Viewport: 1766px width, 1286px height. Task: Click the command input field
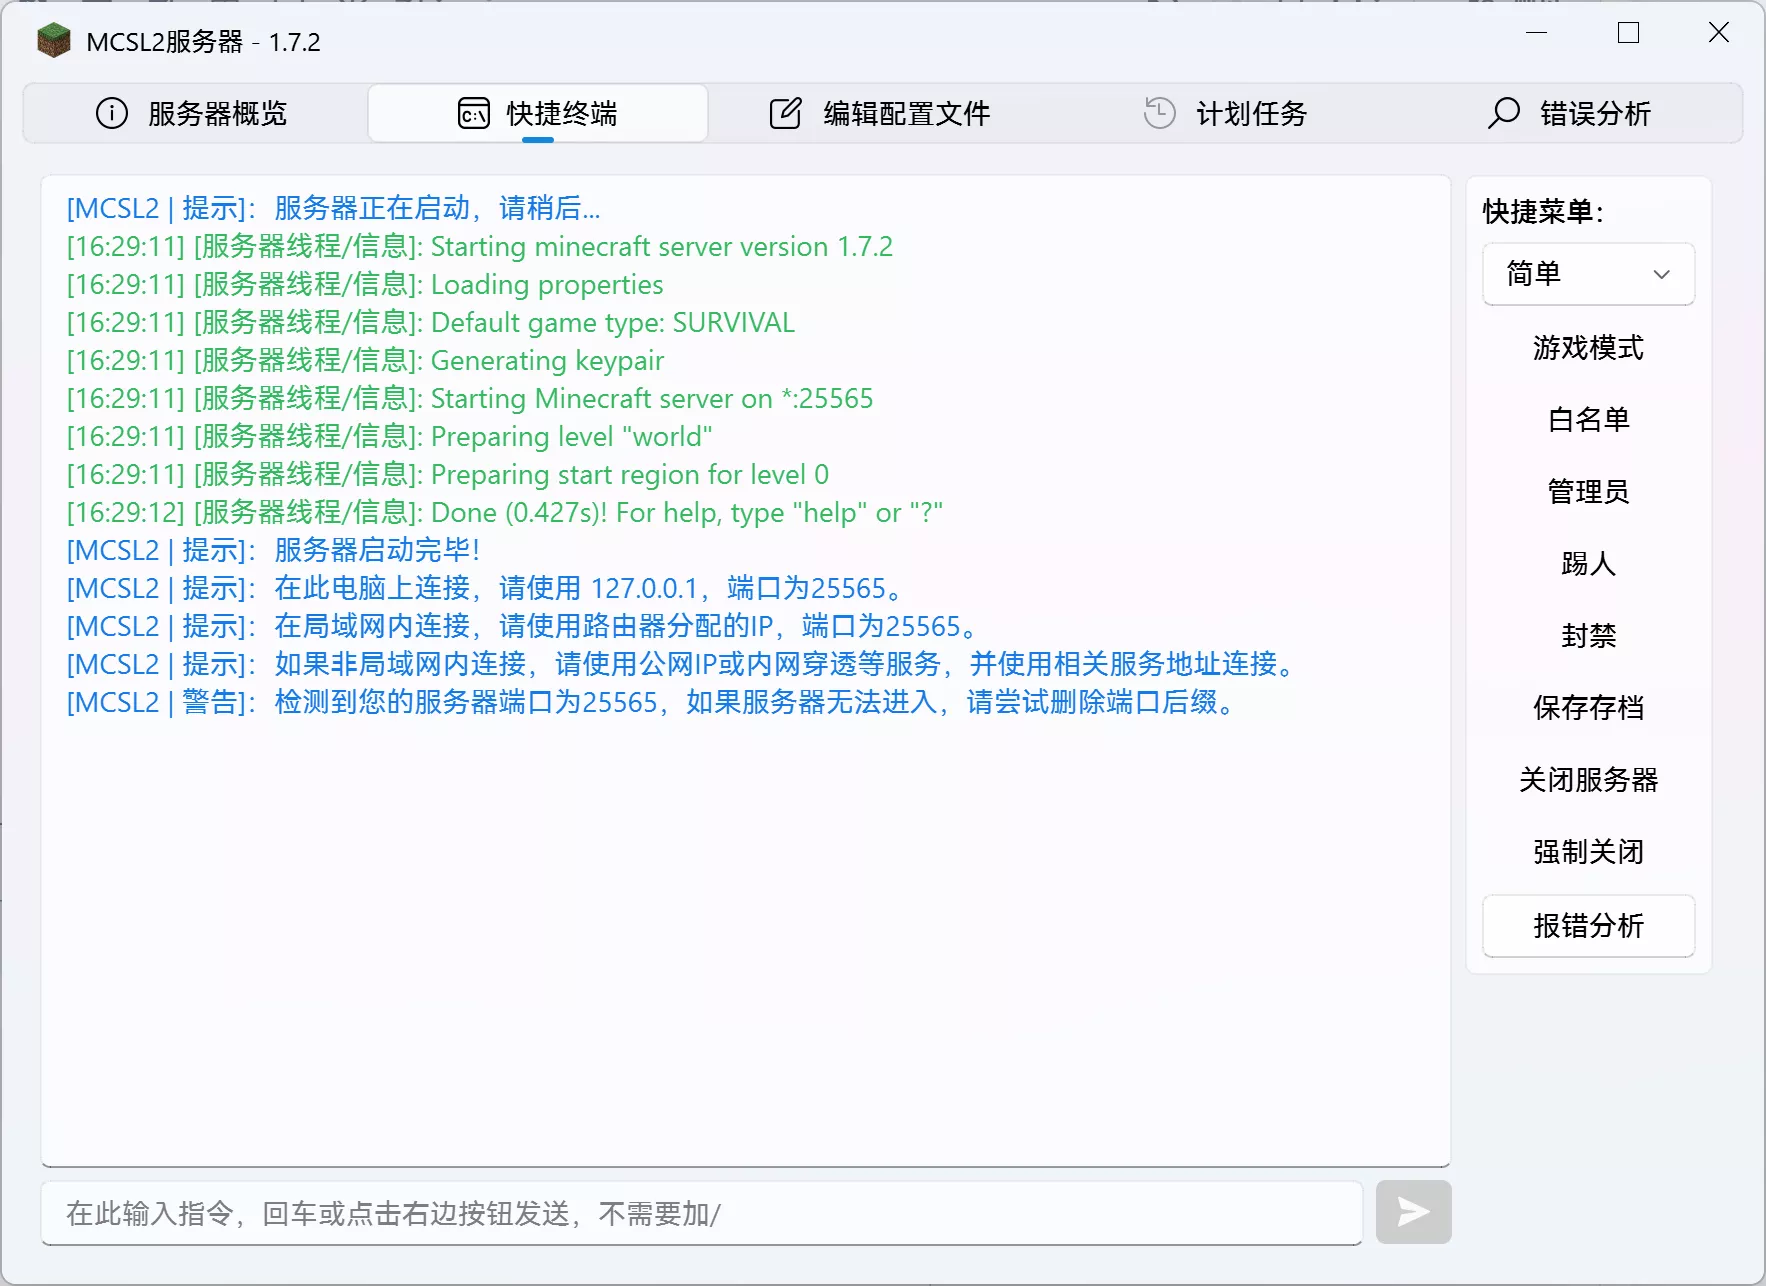700,1212
